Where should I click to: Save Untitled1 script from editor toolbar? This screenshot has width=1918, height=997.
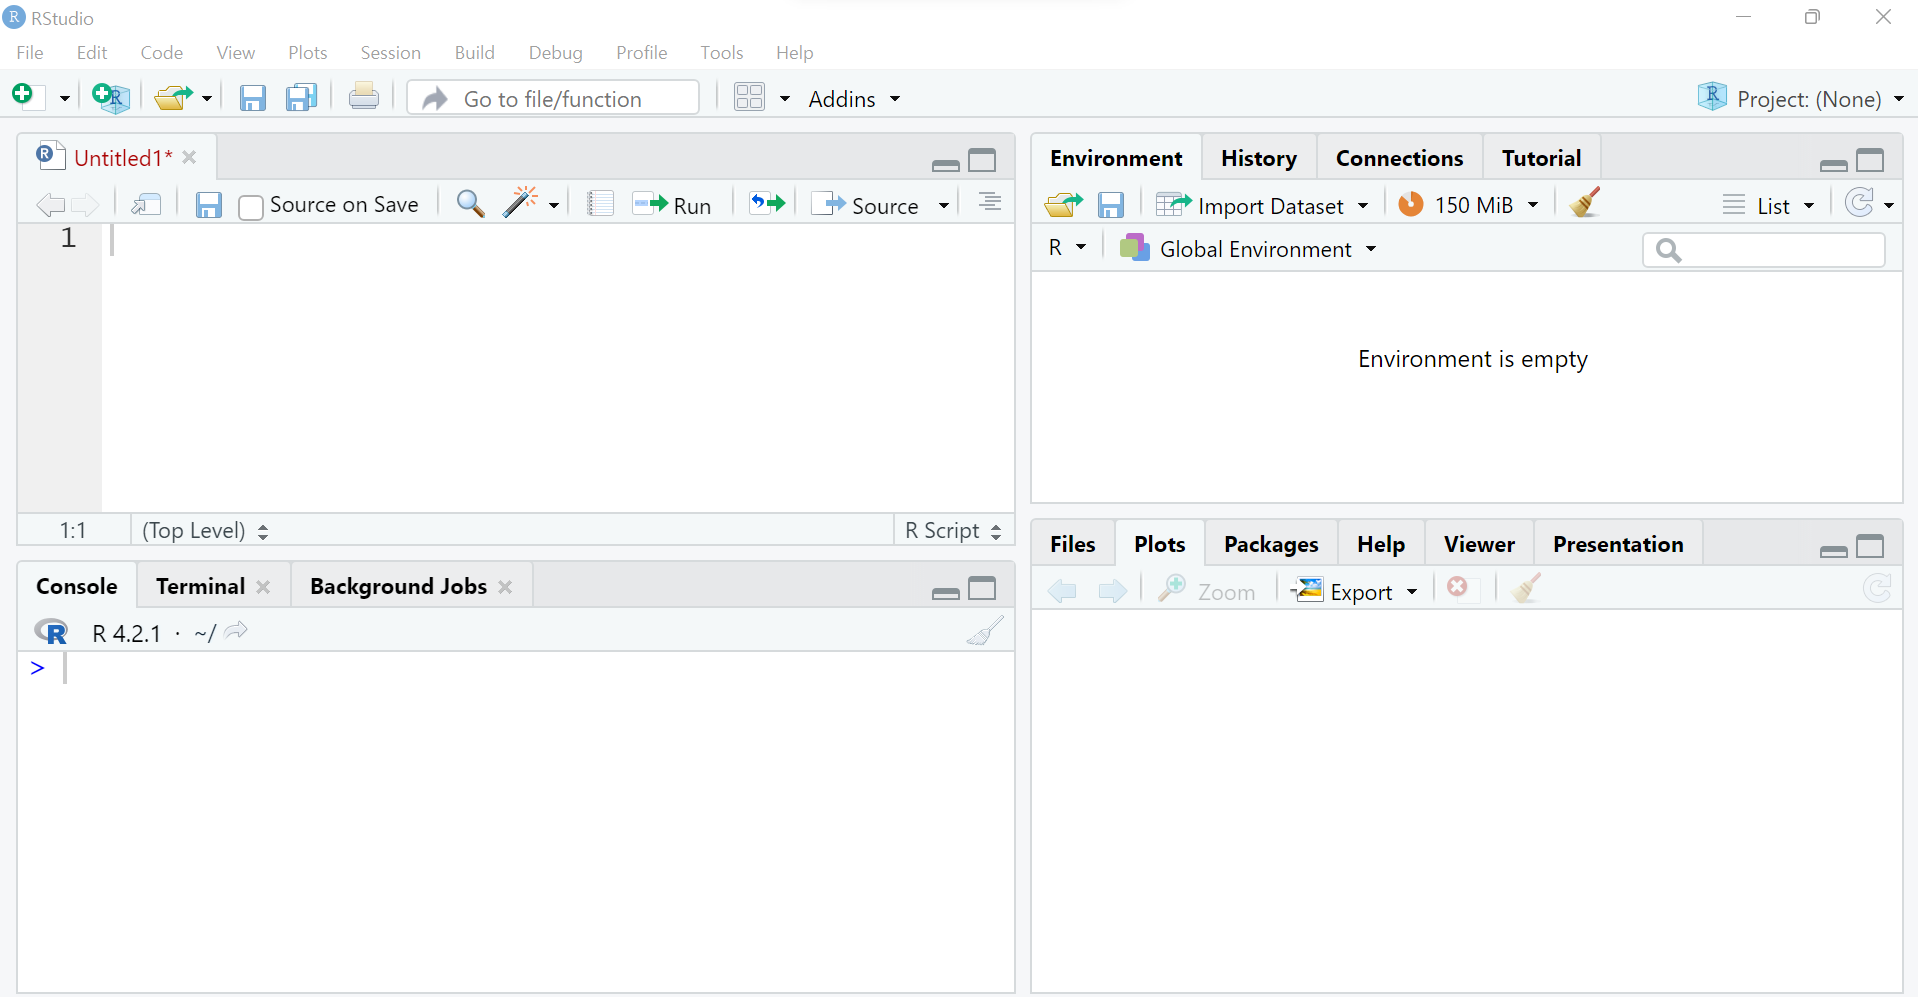pos(208,205)
